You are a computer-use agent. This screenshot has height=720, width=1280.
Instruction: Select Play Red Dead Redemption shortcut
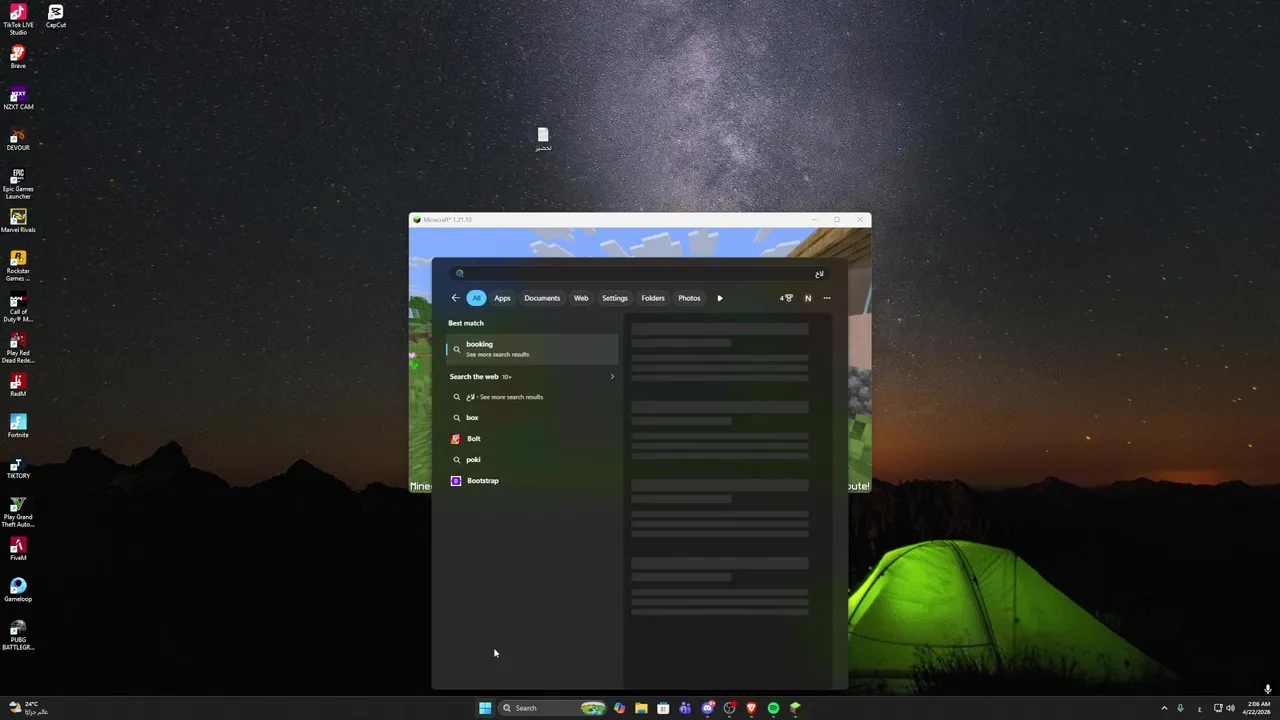[18, 348]
